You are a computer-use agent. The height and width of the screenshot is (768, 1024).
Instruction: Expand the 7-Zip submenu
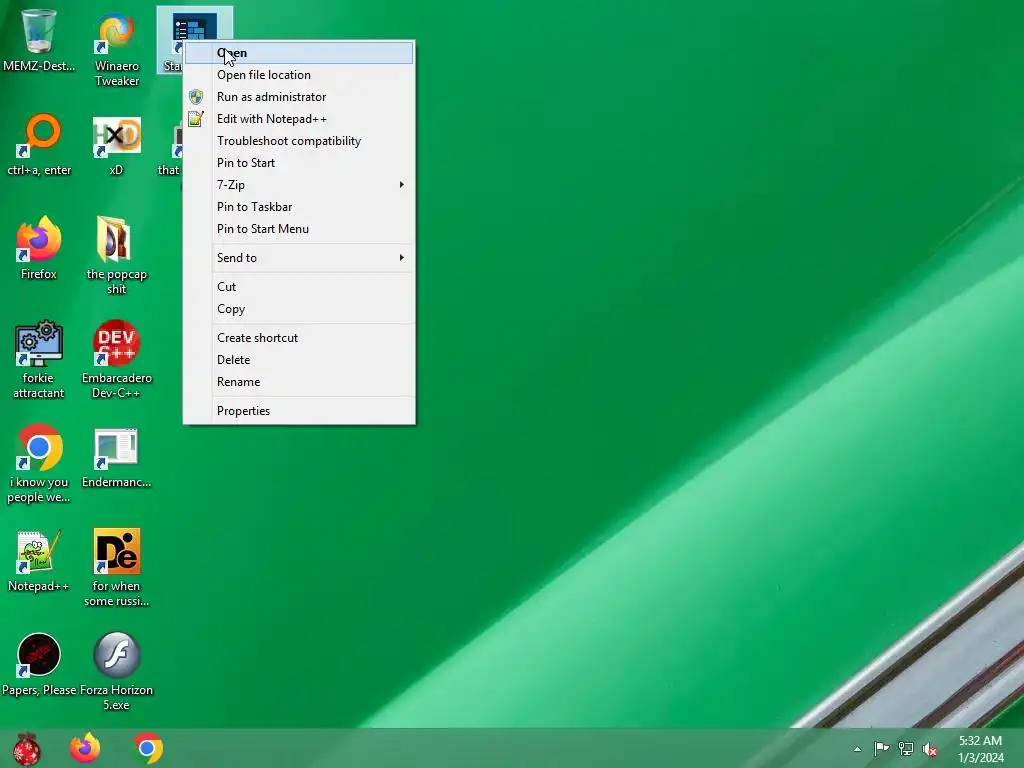(299, 185)
